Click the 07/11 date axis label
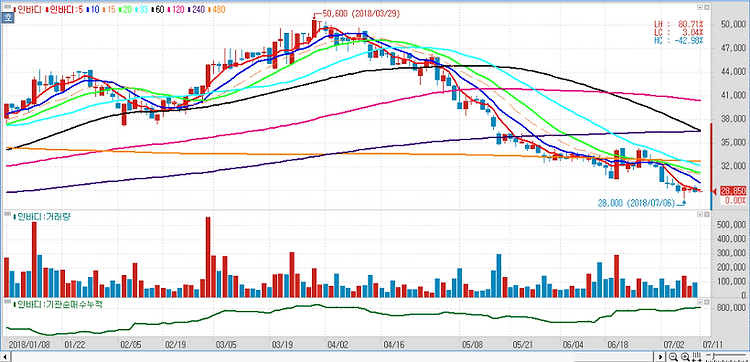 pyautogui.click(x=712, y=344)
